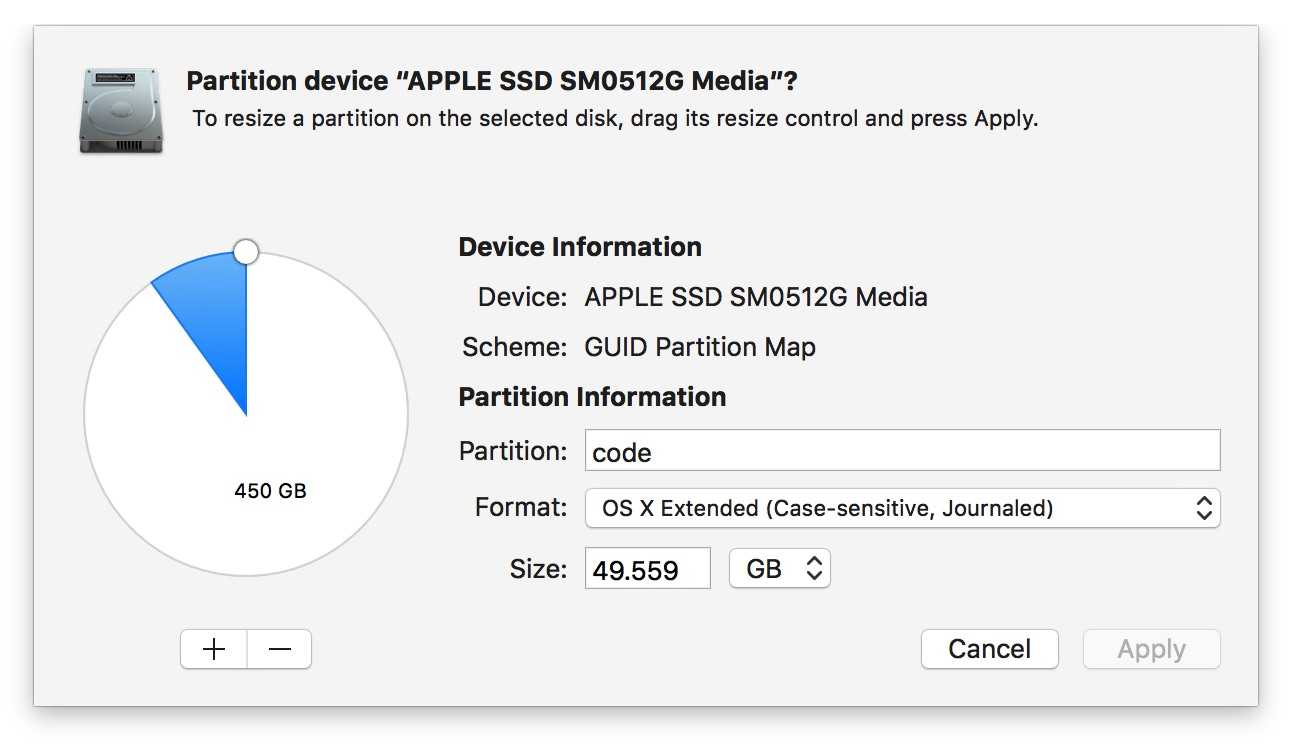Viewport: 1292px width, 748px height.
Task: Click the Apply button
Action: tap(1152, 649)
